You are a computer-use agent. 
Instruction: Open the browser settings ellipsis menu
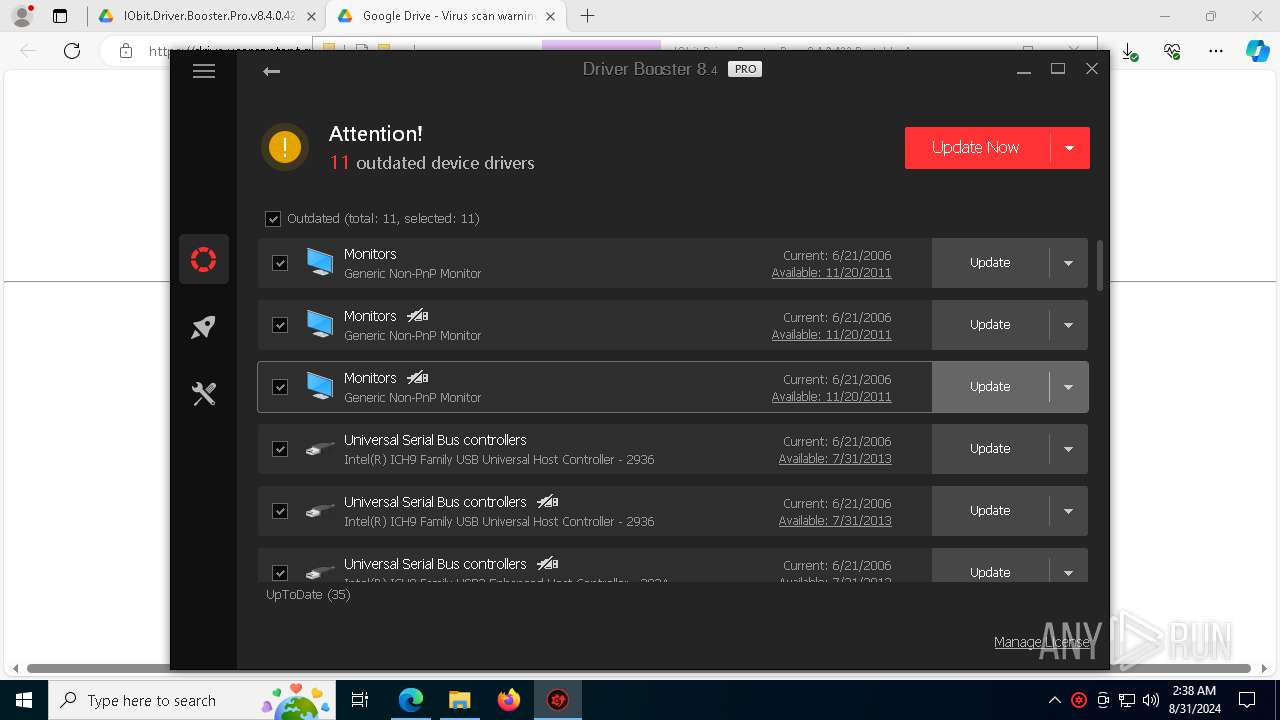1216,51
